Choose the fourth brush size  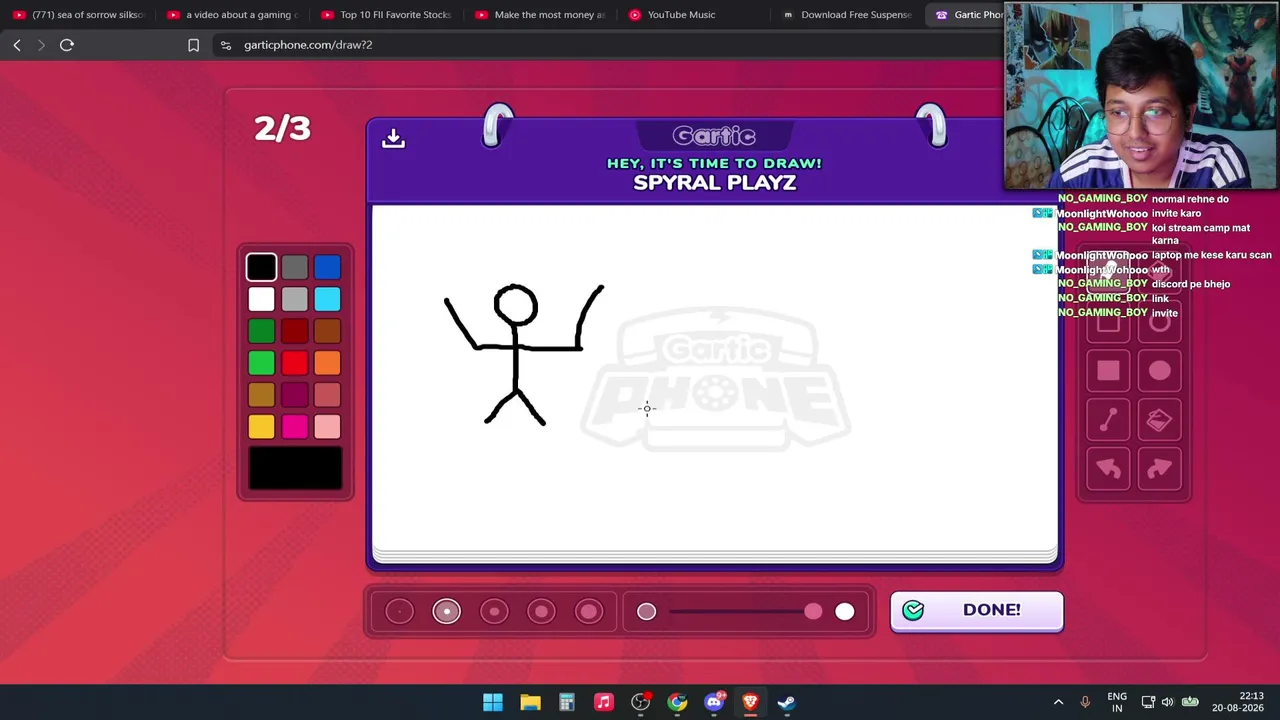coord(541,611)
